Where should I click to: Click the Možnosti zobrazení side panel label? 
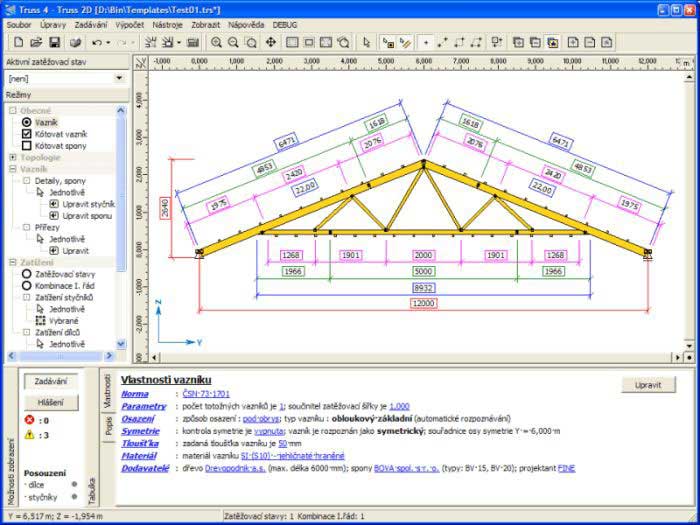[x=12, y=471]
